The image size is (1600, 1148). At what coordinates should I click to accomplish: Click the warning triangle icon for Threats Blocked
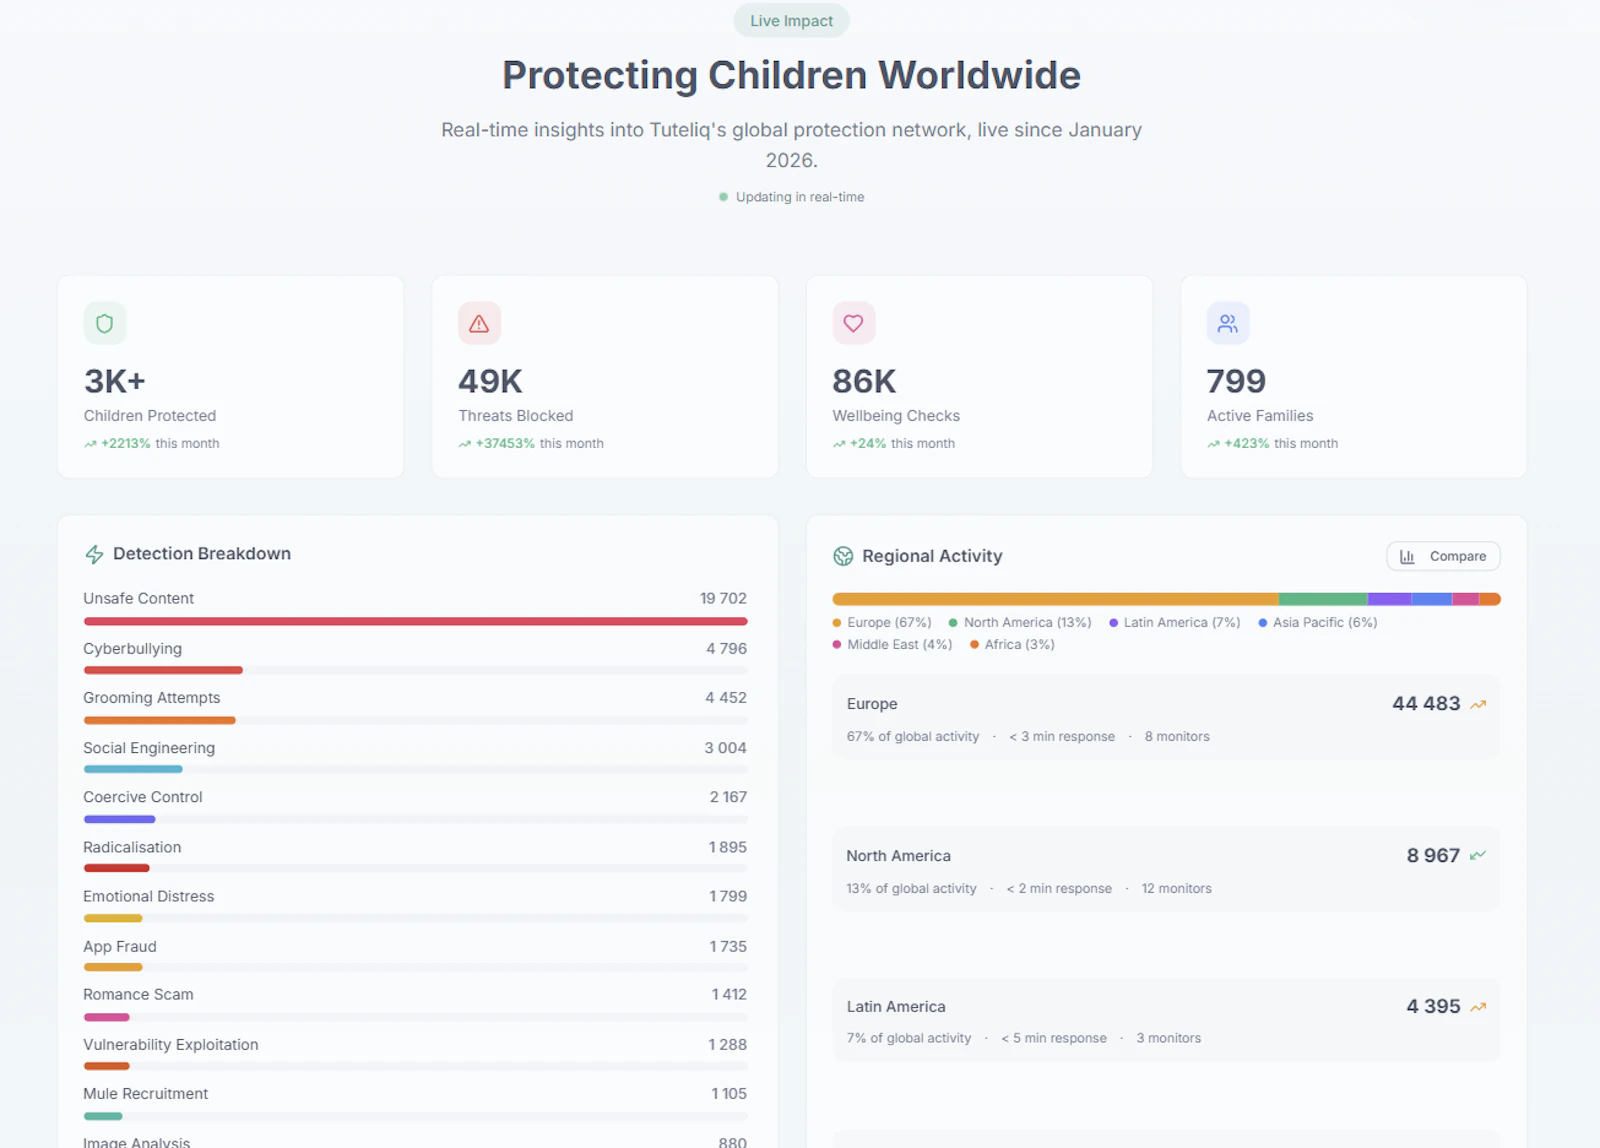[479, 323]
